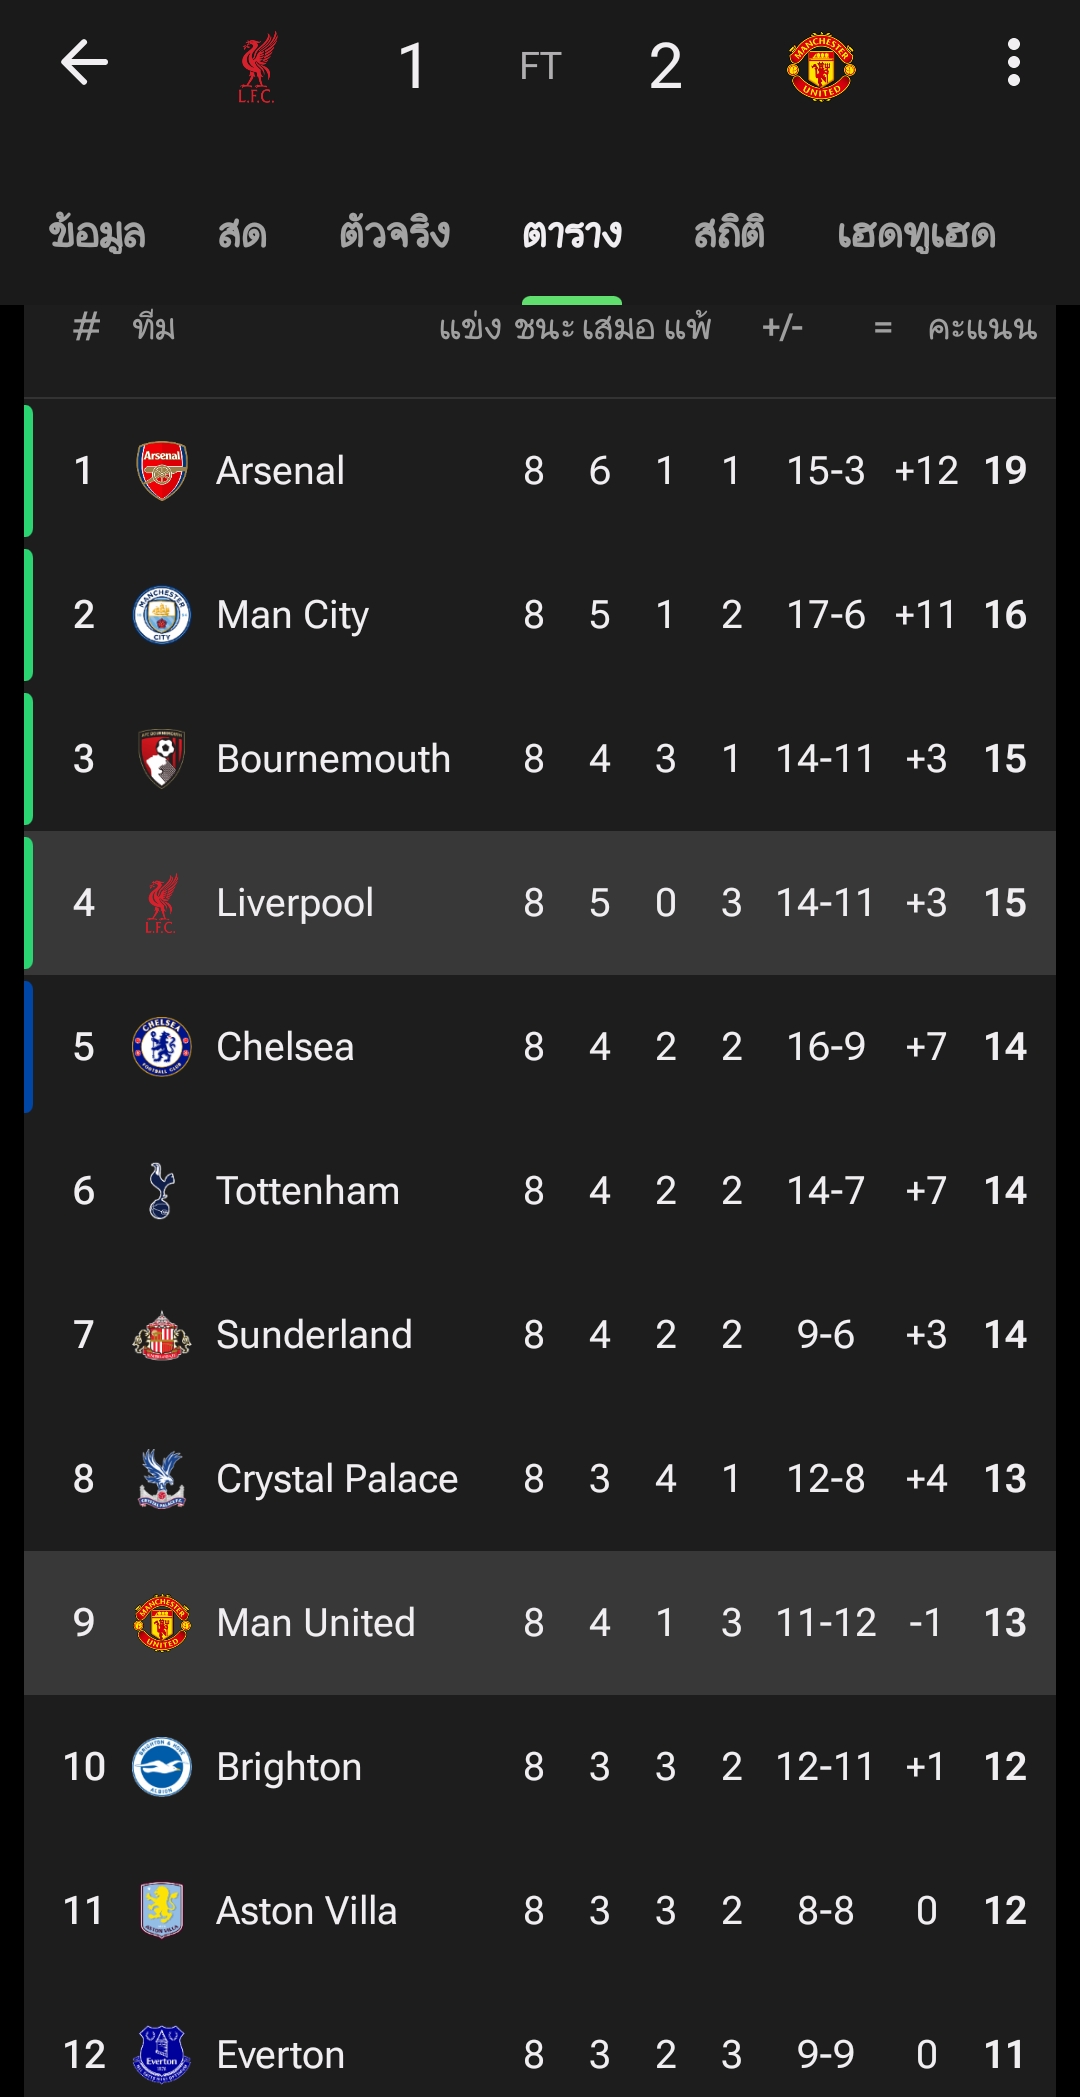
Task: Tap the FT match status label
Action: 540,66
